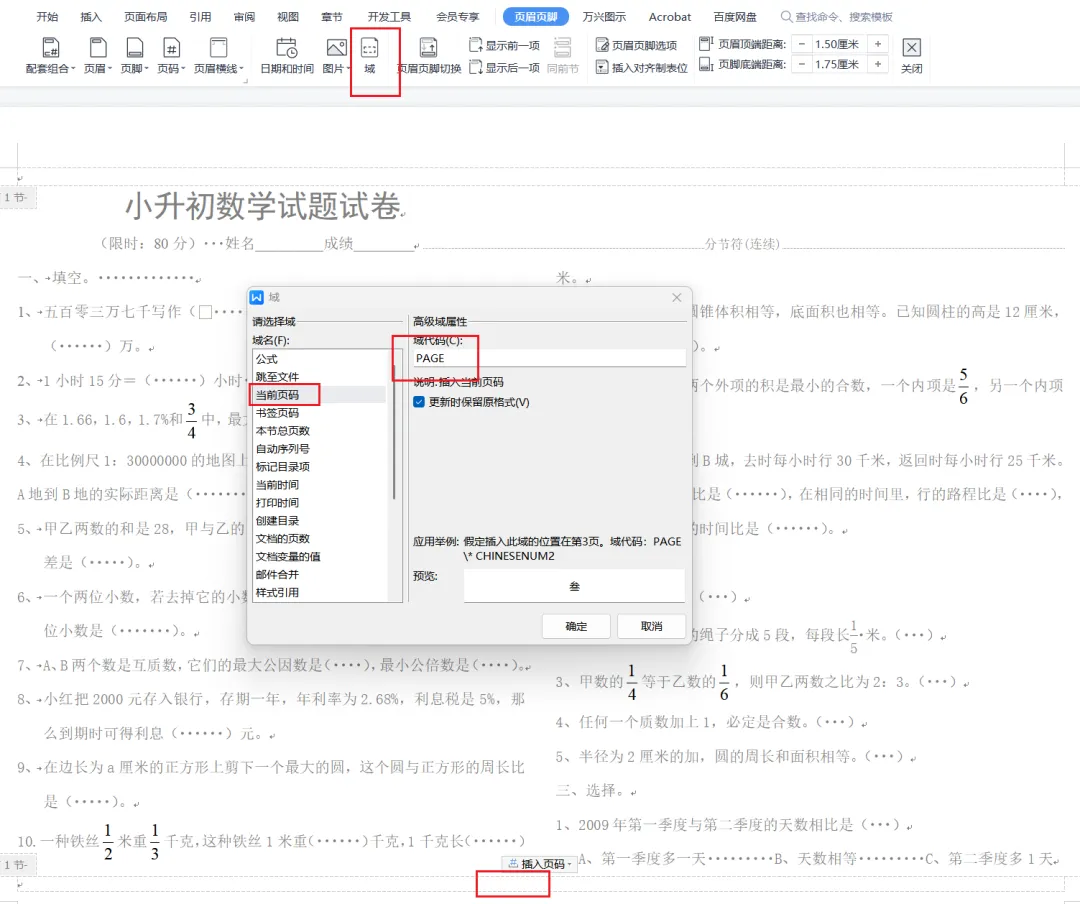Switch to the 页面布局 tab
1080x904 pixels.
[145, 17]
